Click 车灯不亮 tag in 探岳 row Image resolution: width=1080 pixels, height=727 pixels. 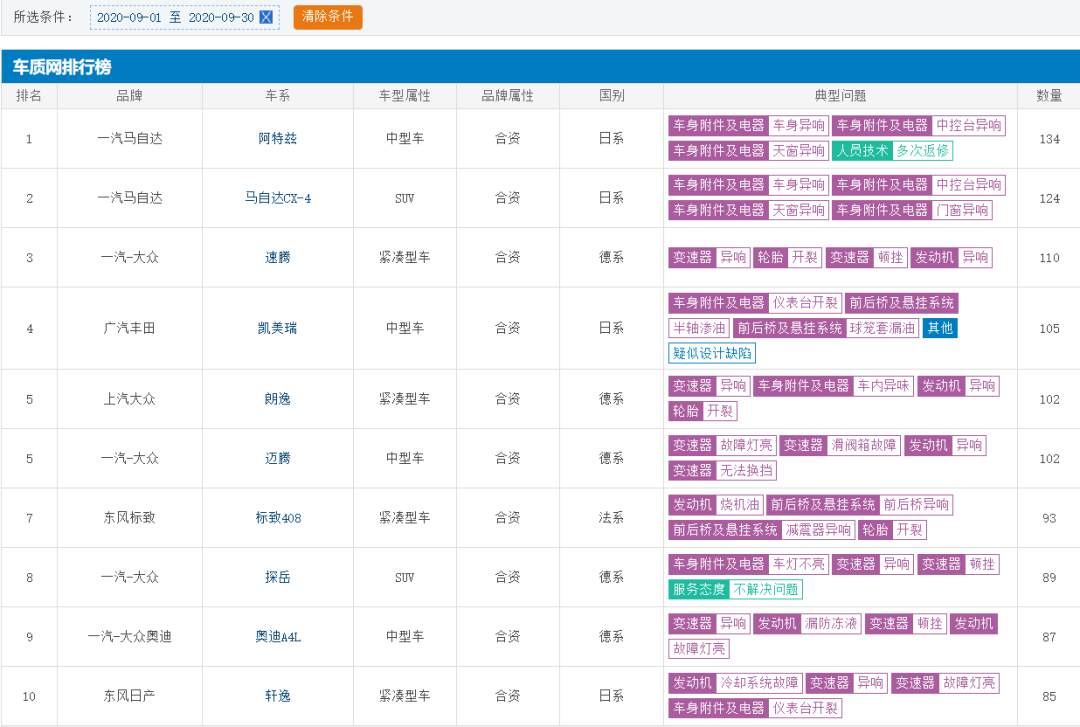799,564
